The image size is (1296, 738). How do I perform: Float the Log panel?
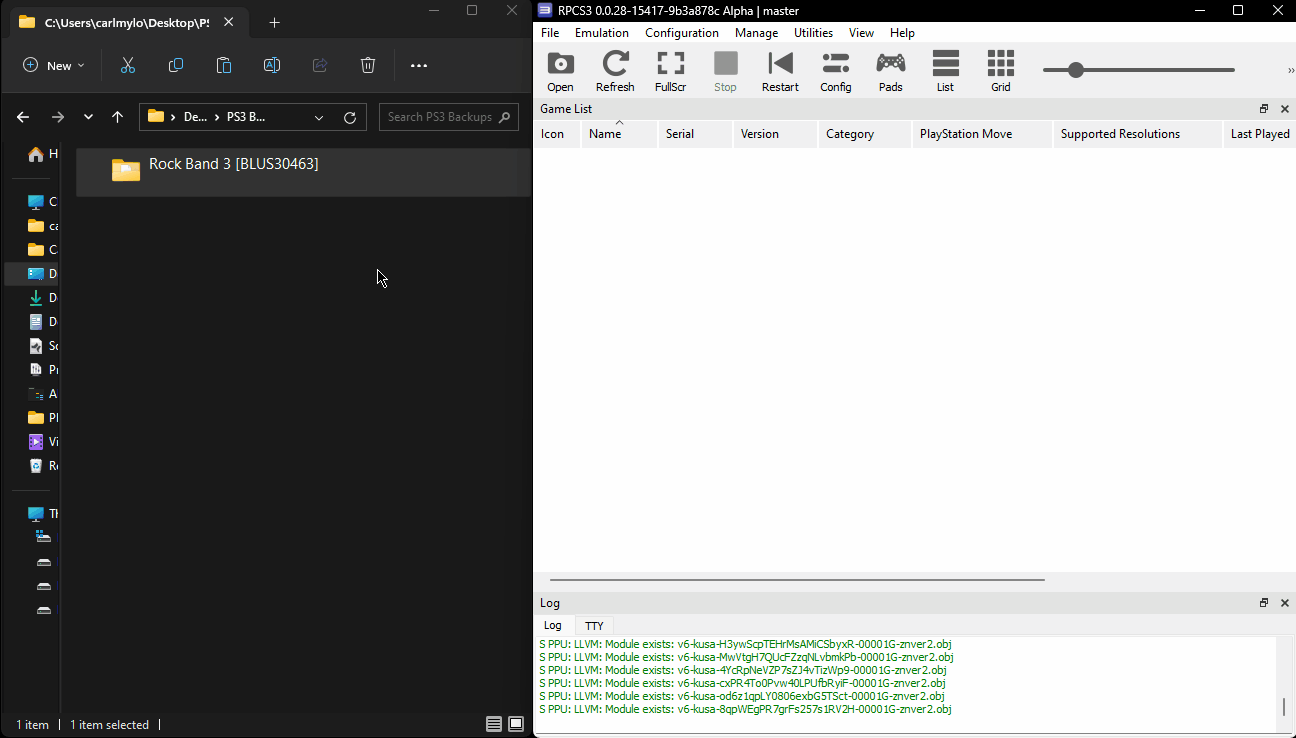[x=1264, y=603]
